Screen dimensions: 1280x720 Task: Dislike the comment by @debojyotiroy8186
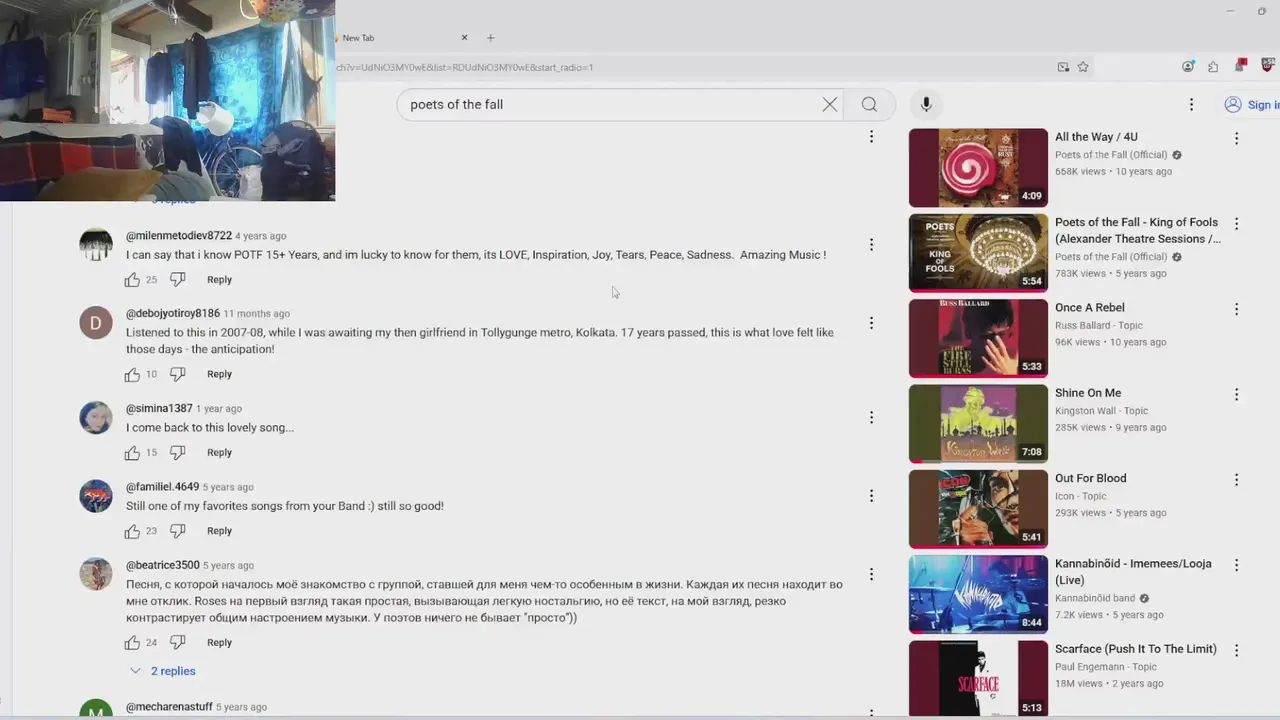[x=177, y=374]
